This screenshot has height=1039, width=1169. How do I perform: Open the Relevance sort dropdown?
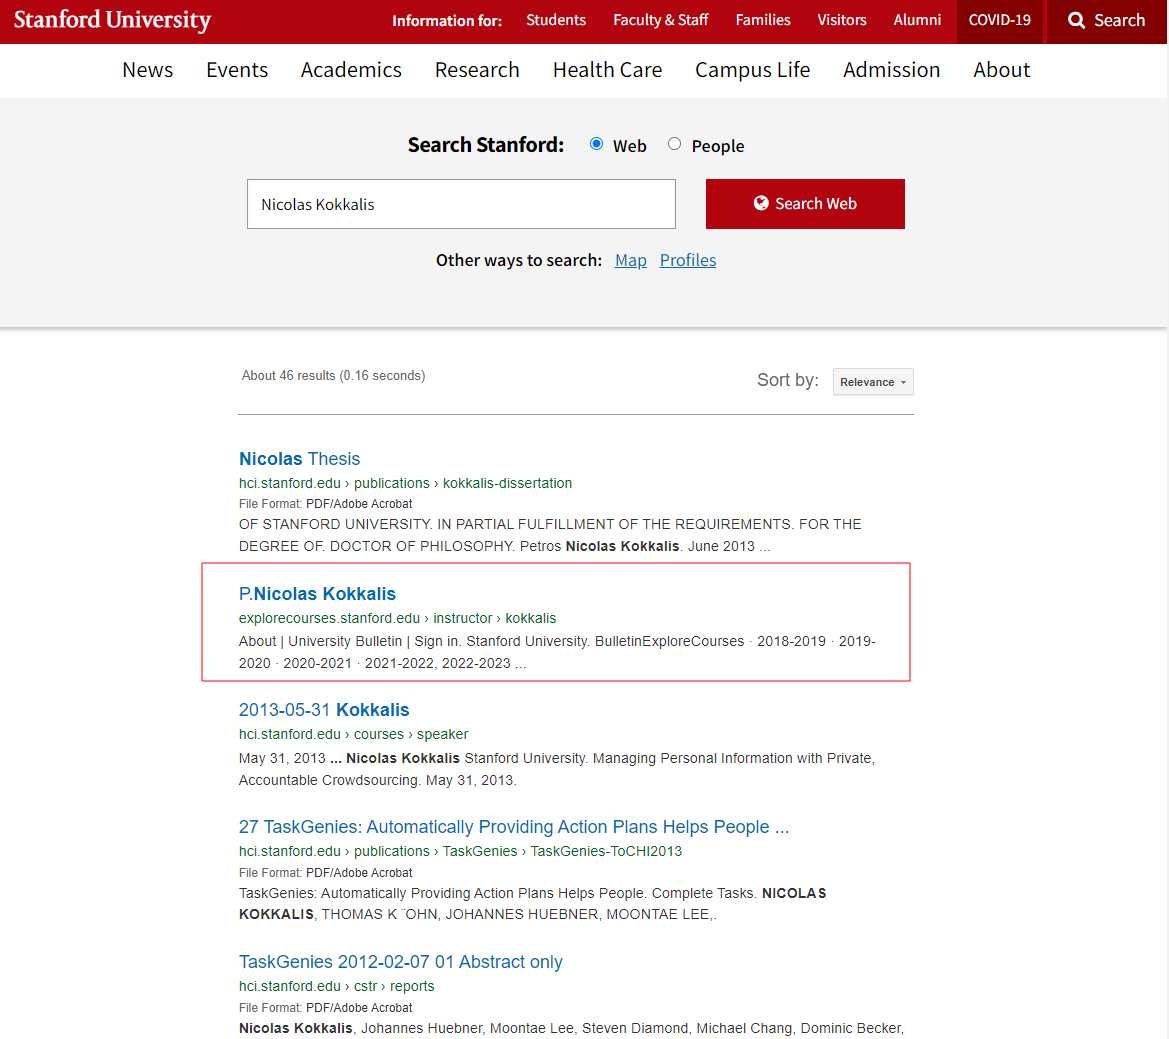point(873,382)
